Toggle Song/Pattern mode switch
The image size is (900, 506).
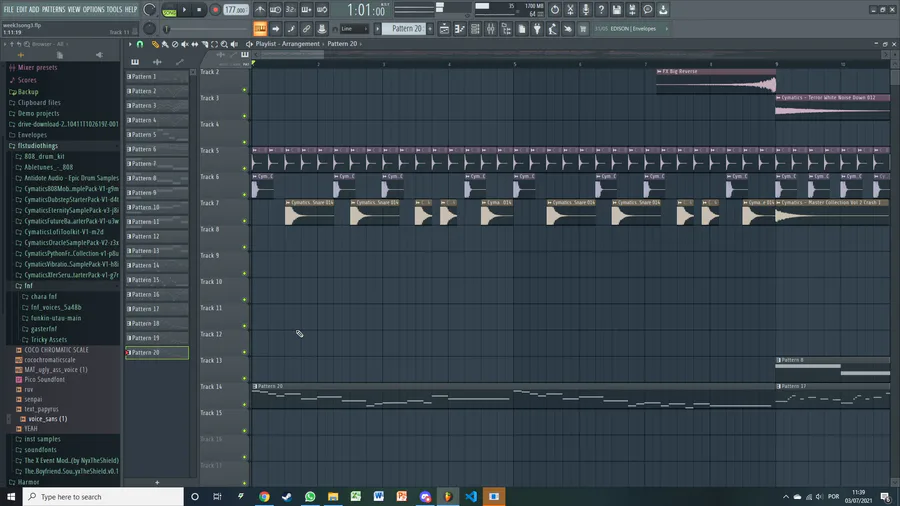pos(169,10)
